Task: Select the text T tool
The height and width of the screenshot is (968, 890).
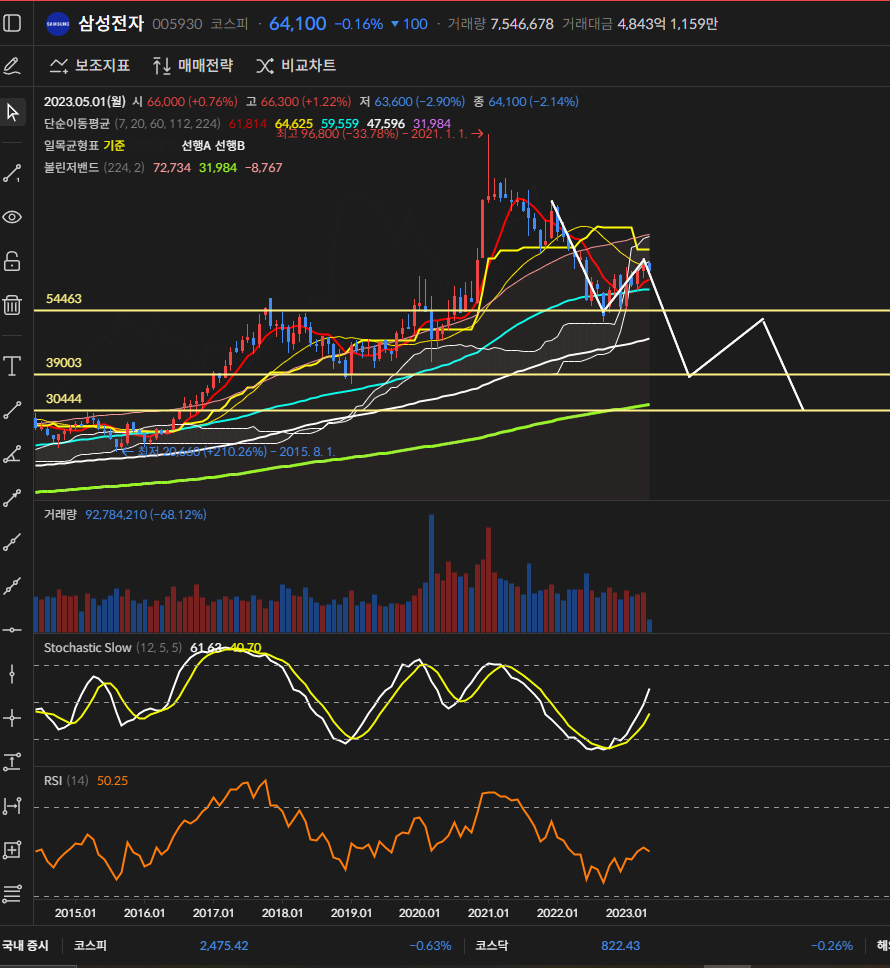Action: tap(12, 366)
